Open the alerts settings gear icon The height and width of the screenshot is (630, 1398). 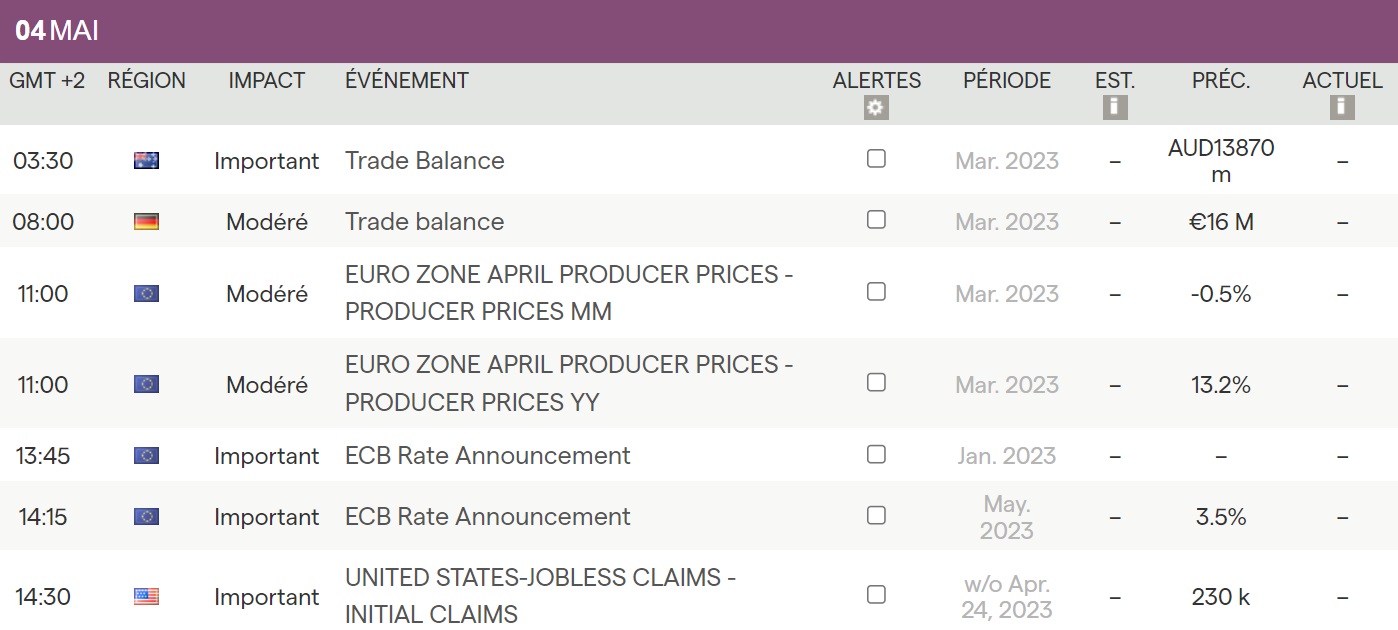pos(876,108)
